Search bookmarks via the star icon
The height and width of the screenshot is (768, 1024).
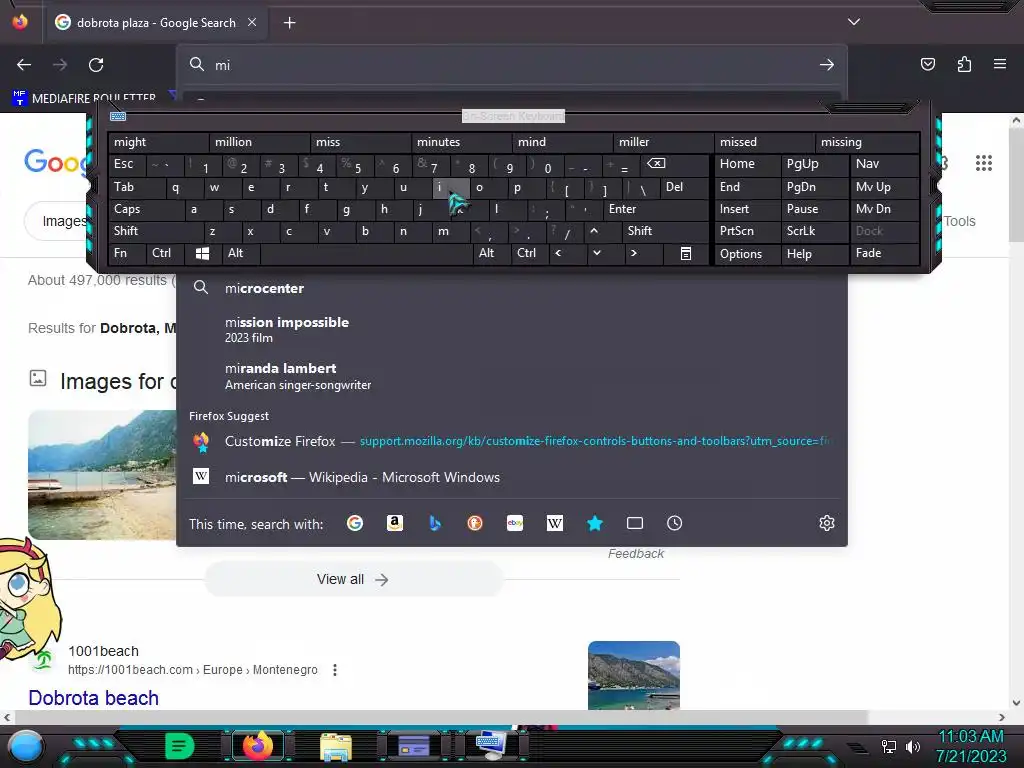pos(595,523)
